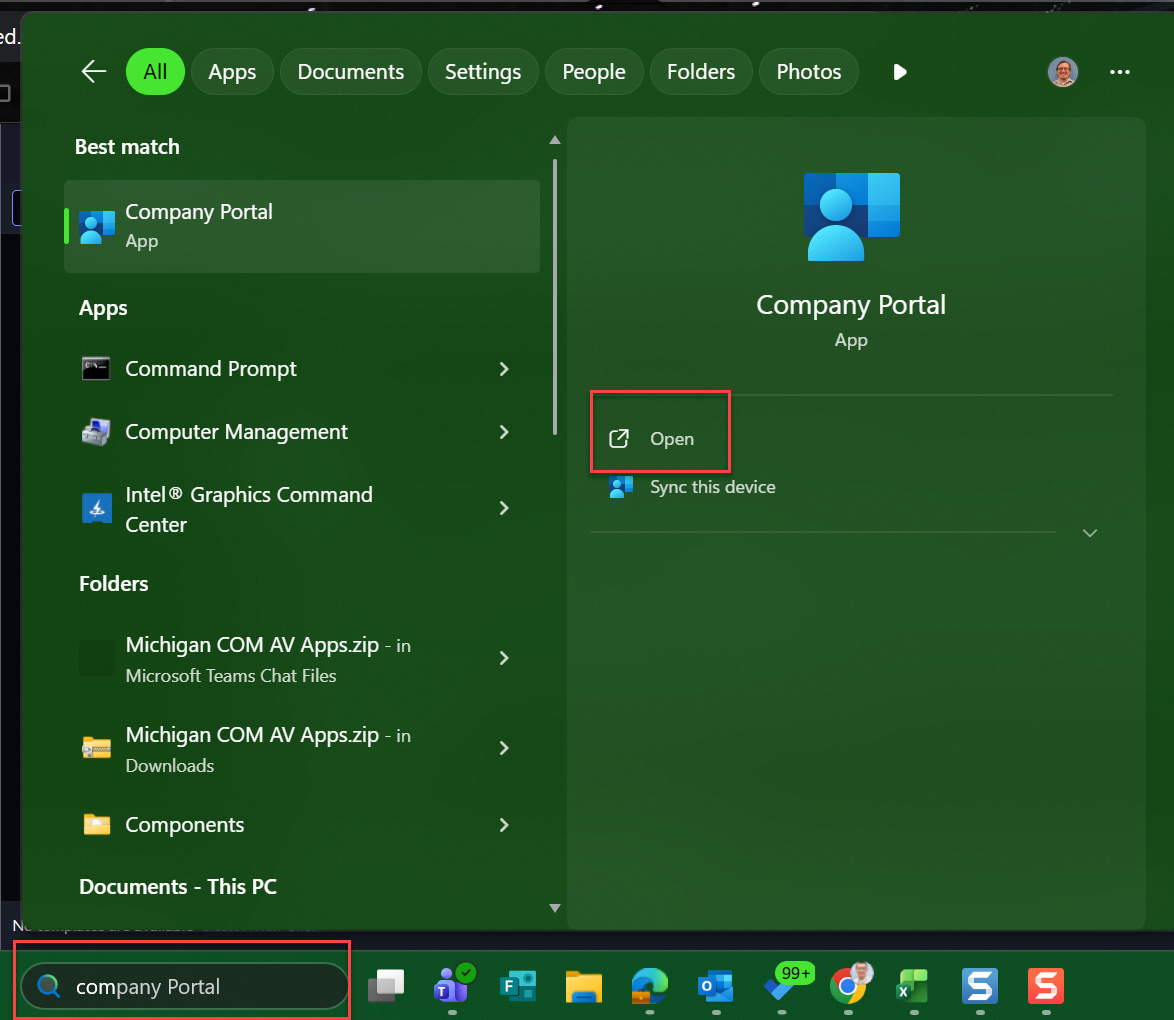Switch to the Documents search filter tab
The width and height of the screenshot is (1174, 1020).
click(x=350, y=71)
